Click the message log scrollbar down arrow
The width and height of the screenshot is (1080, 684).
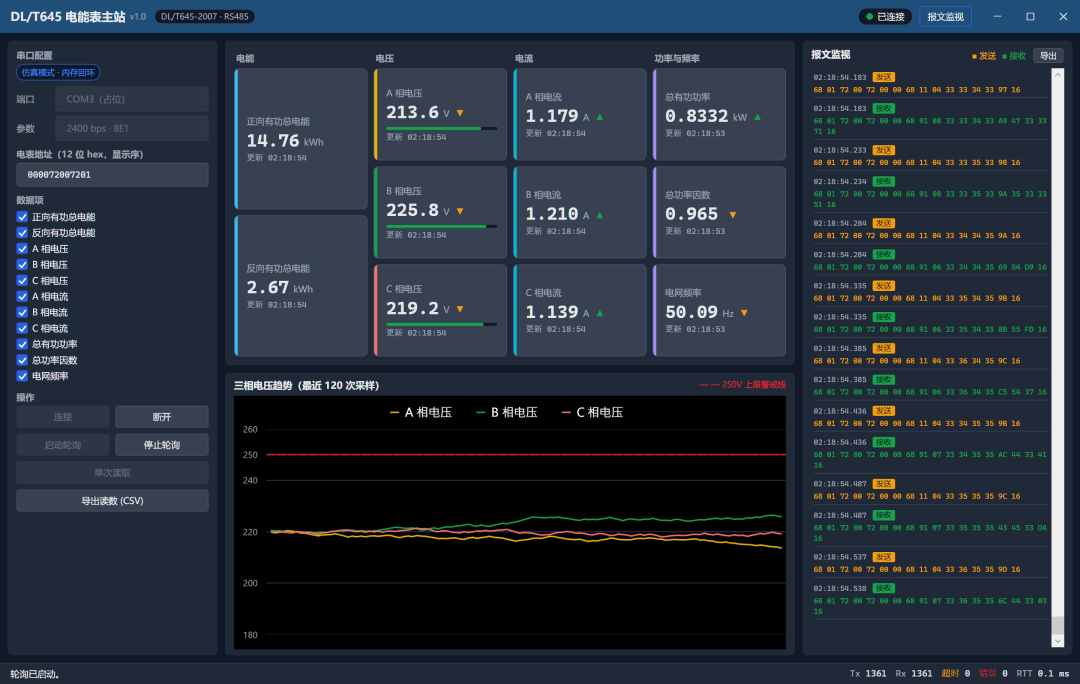[x=1058, y=641]
